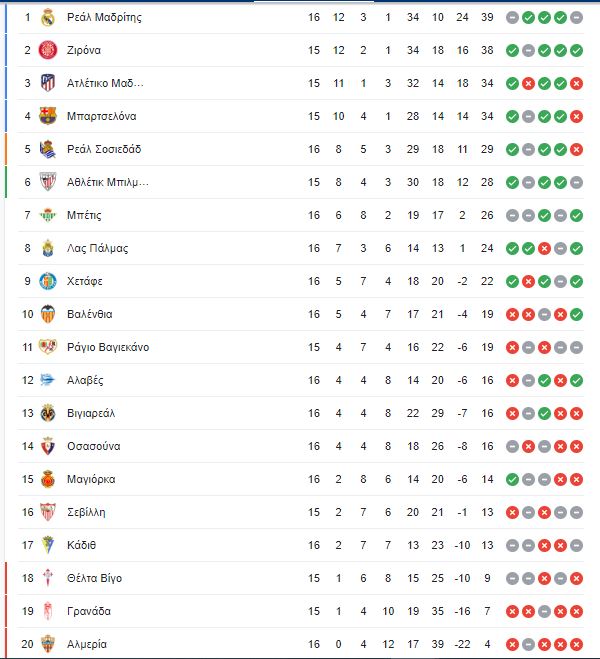Viewport: 600px width, 659px height.
Task: Click Ράγιο Βαγιεκάνο team name
Action: coord(108,347)
